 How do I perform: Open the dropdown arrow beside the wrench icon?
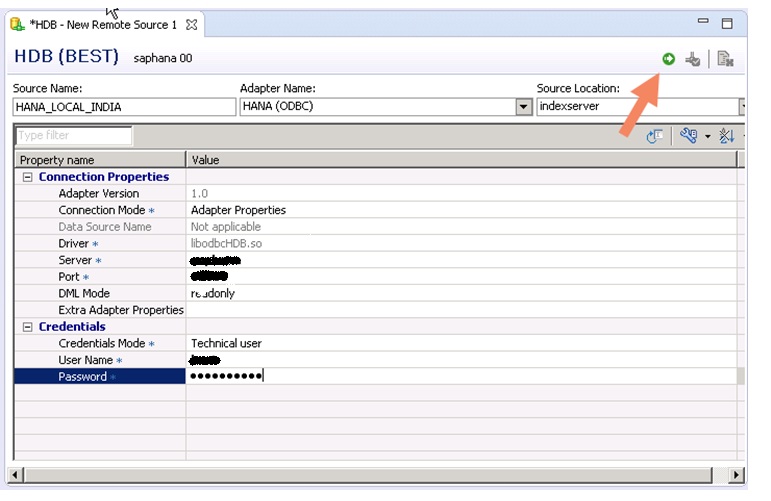coord(708,136)
